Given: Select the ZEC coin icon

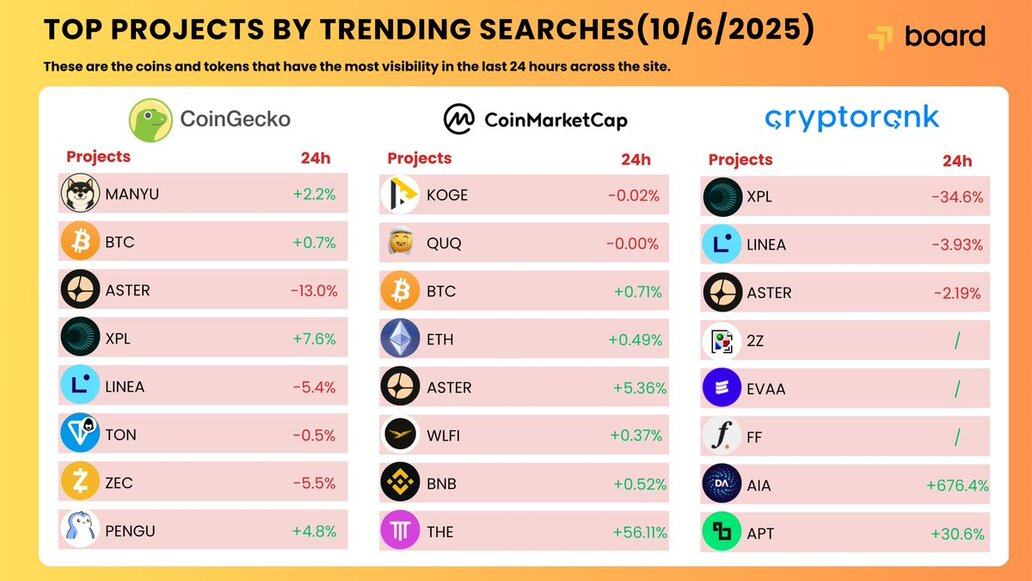Looking at the screenshot, I should click(80, 483).
